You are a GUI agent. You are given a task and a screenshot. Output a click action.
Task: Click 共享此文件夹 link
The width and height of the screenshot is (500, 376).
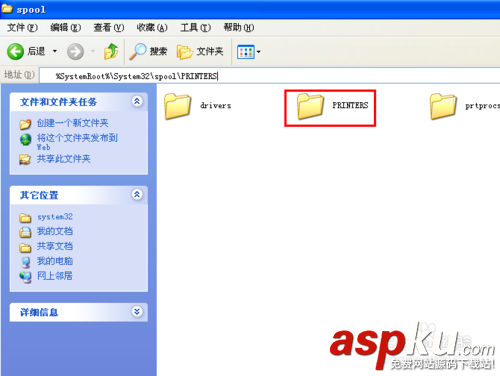point(63,159)
